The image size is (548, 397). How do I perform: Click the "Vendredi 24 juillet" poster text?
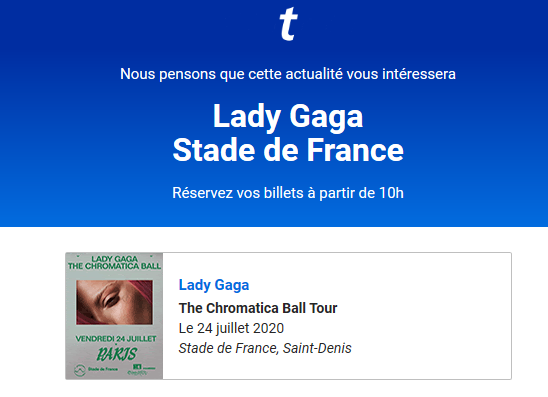[x=116, y=339]
